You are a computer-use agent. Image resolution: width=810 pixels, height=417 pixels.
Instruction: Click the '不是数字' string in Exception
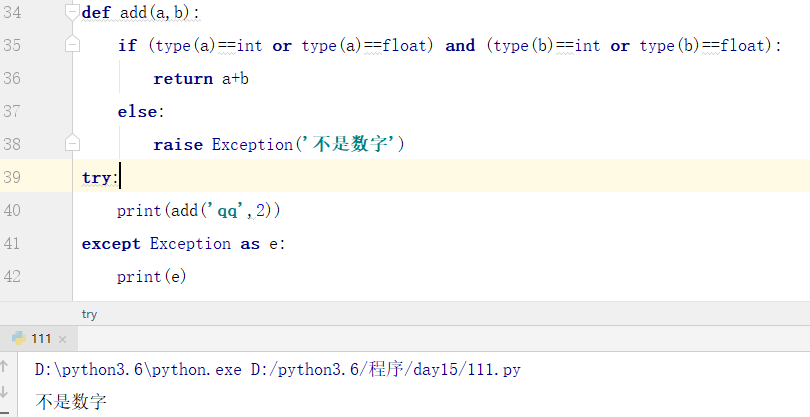(350, 144)
